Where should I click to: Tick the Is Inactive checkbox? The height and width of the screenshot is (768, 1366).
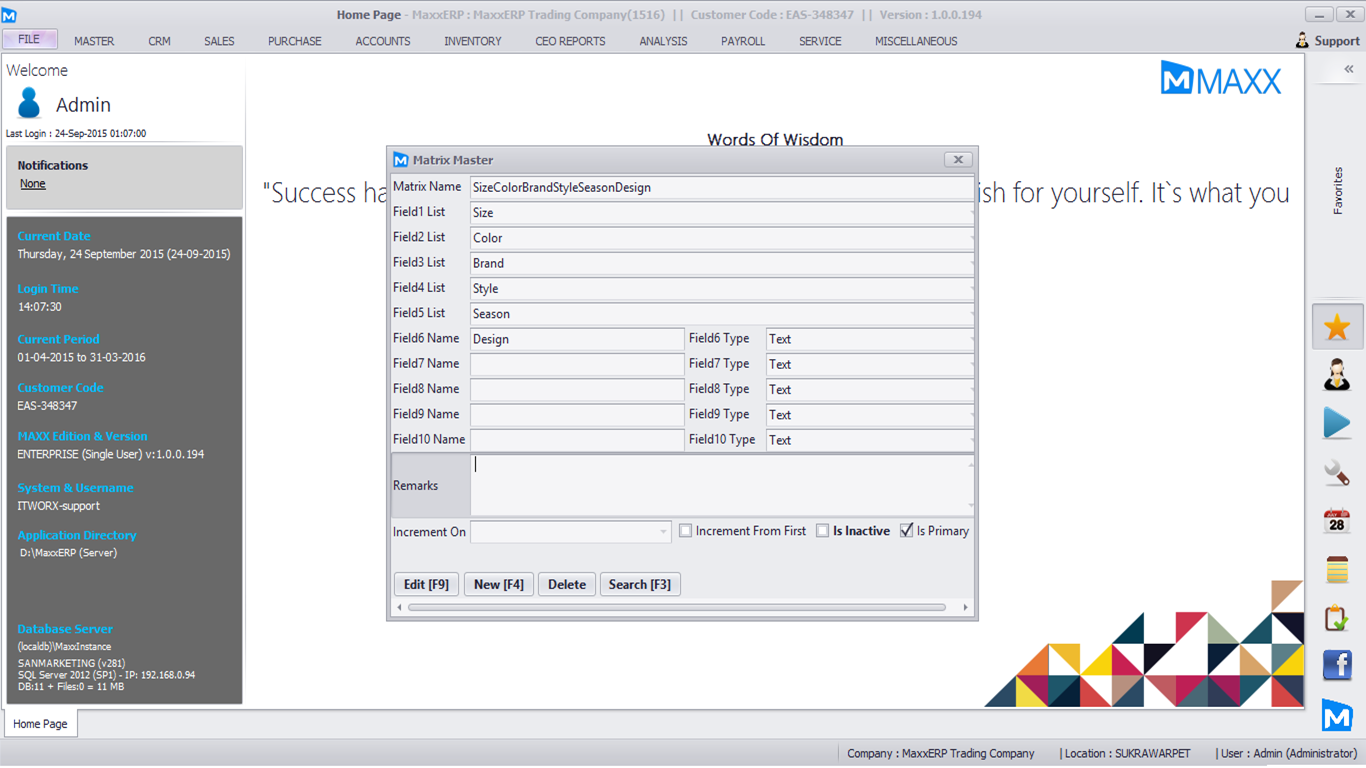[x=822, y=531]
